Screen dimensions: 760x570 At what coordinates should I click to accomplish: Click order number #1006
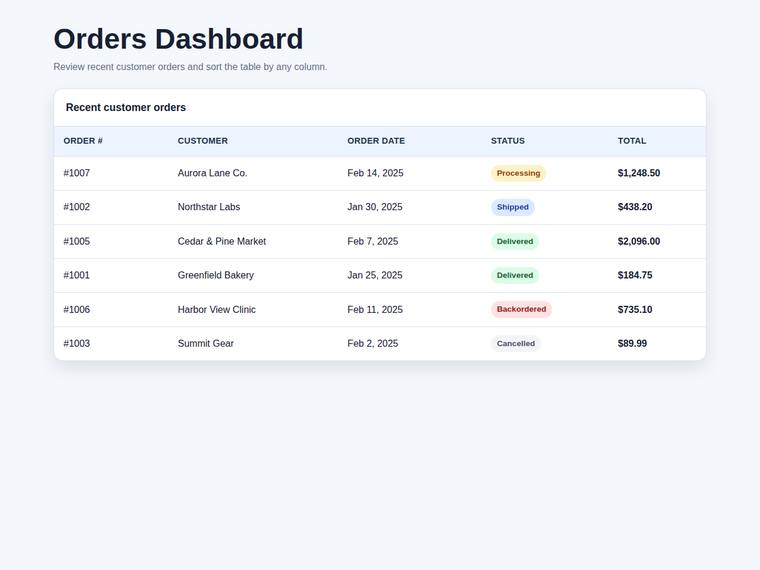click(x=77, y=310)
